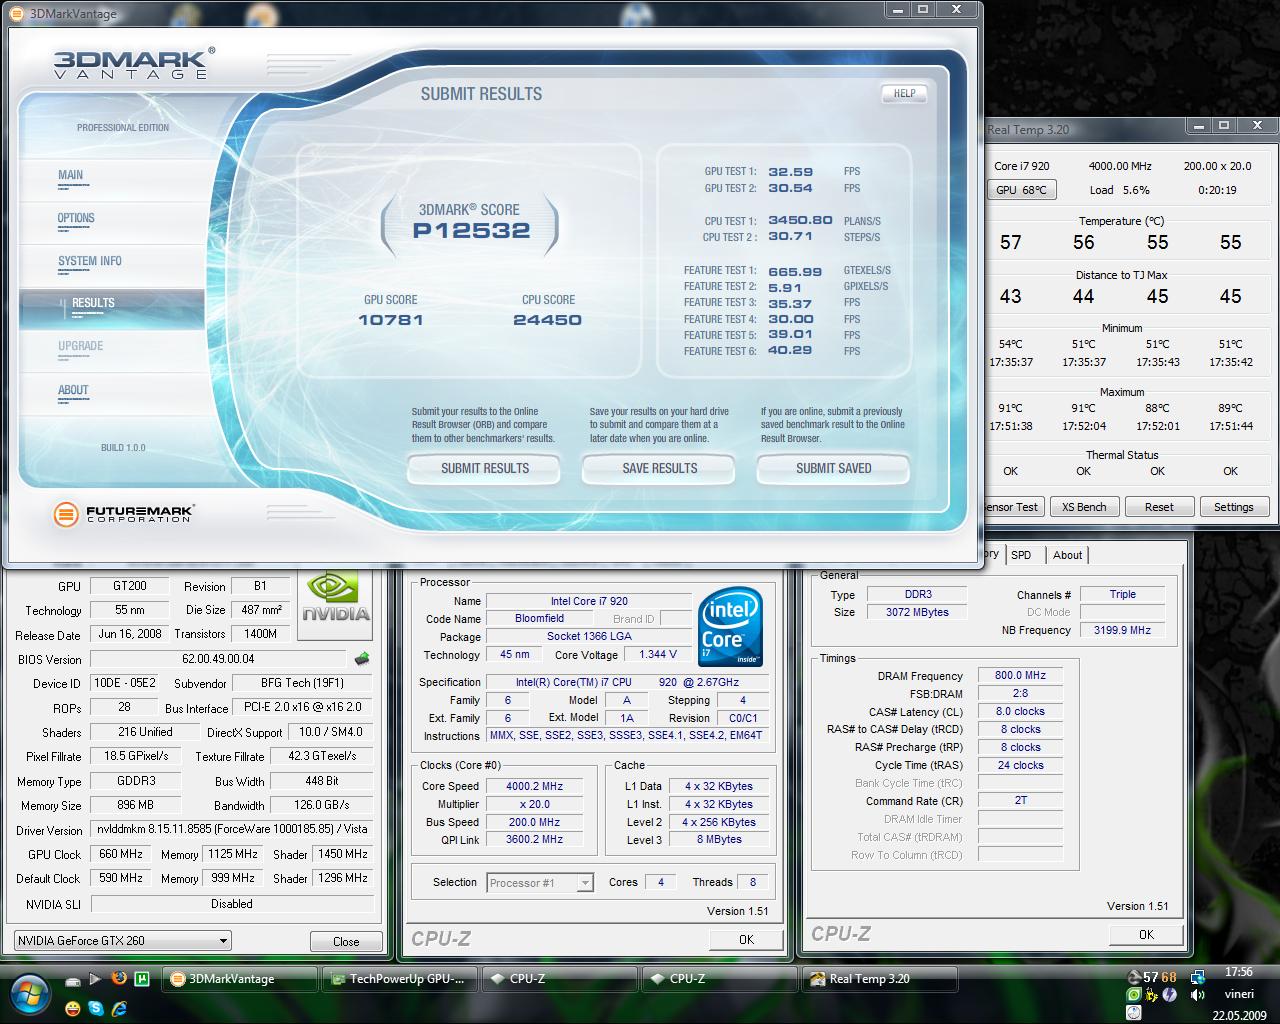Screen dimensions: 1280x1024
Task: Click the HELP button in 3DMark Vantage
Action: (905, 93)
